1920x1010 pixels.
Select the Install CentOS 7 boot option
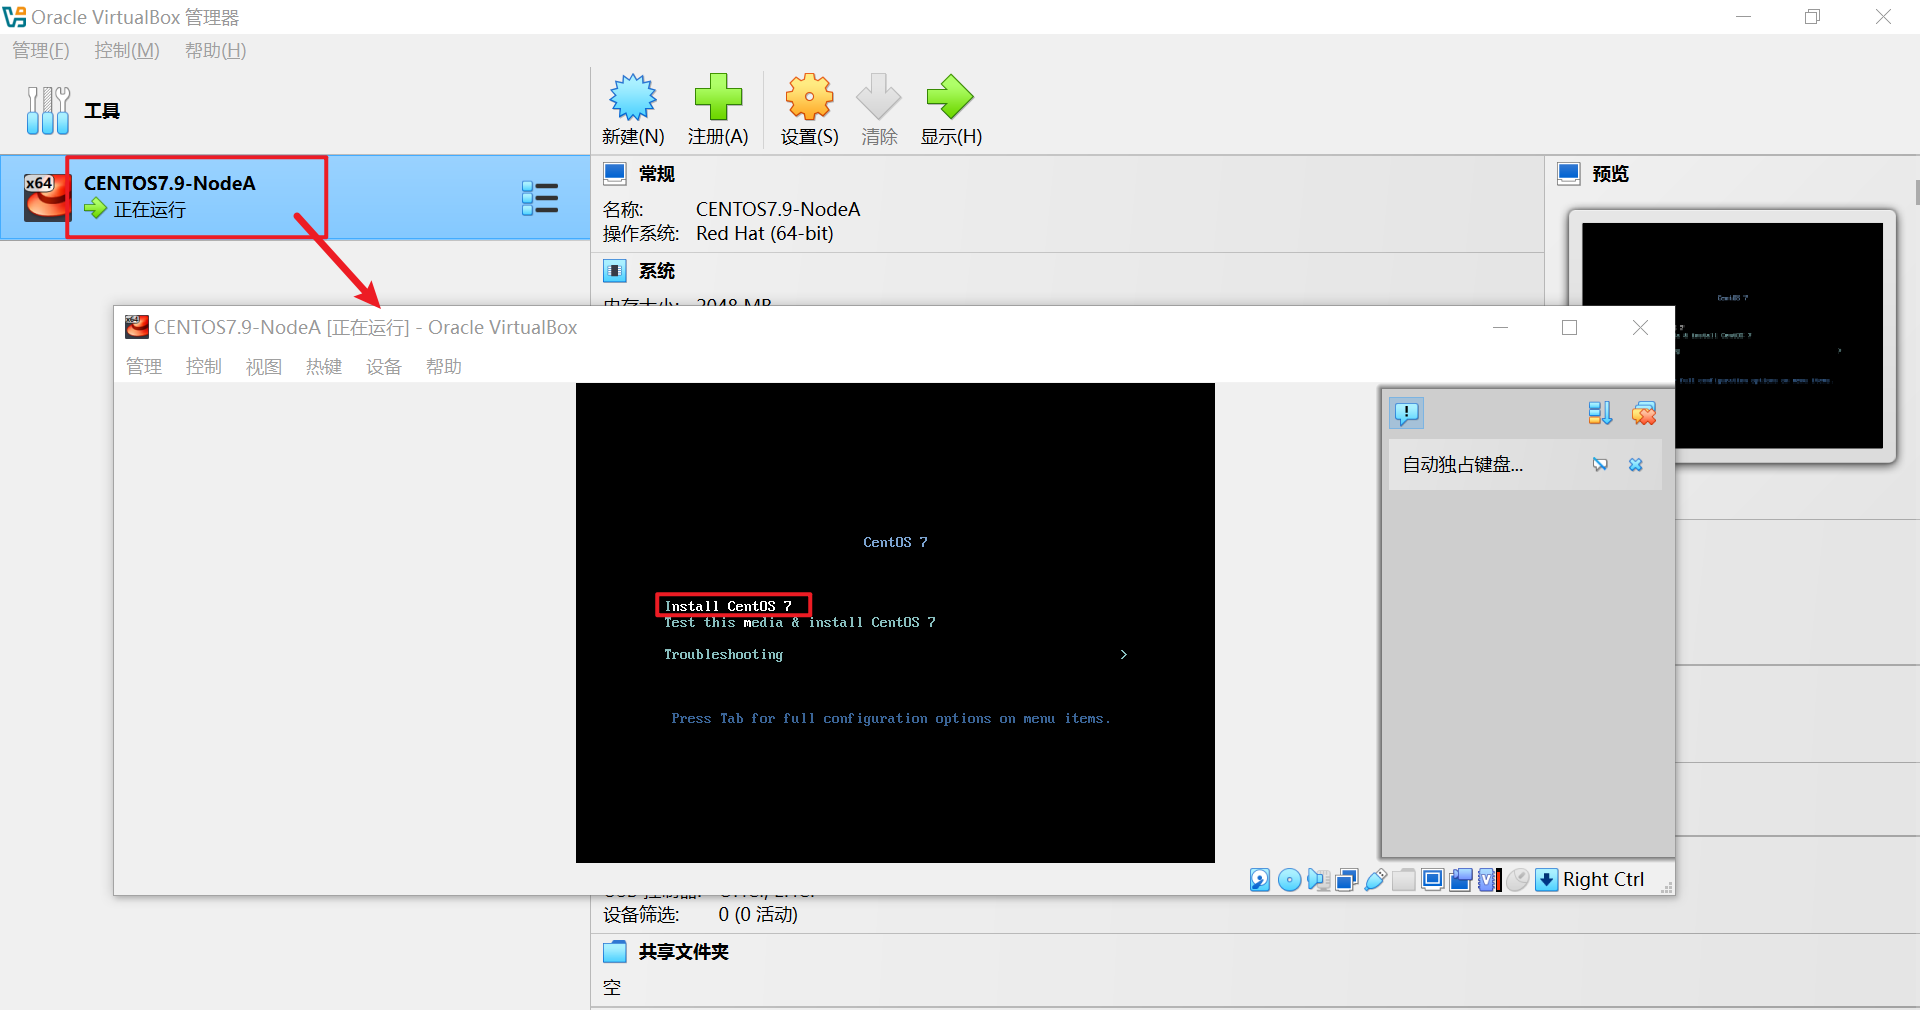pyautogui.click(x=728, y=606)
